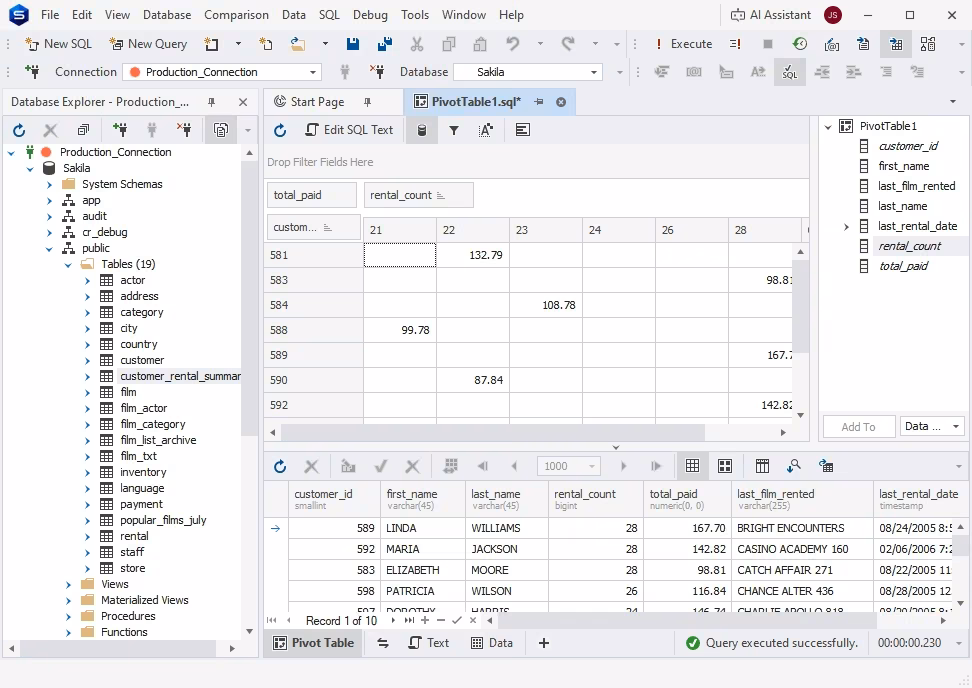Click the find search icon in grid toolbar

(794, 466)
